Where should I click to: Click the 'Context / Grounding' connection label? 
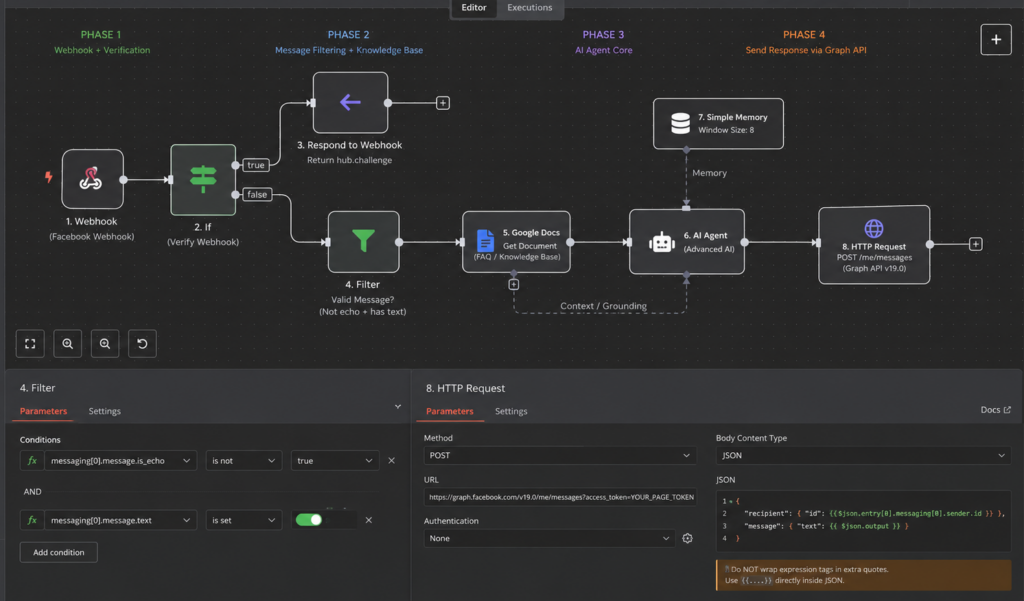(x=603, y=306)
